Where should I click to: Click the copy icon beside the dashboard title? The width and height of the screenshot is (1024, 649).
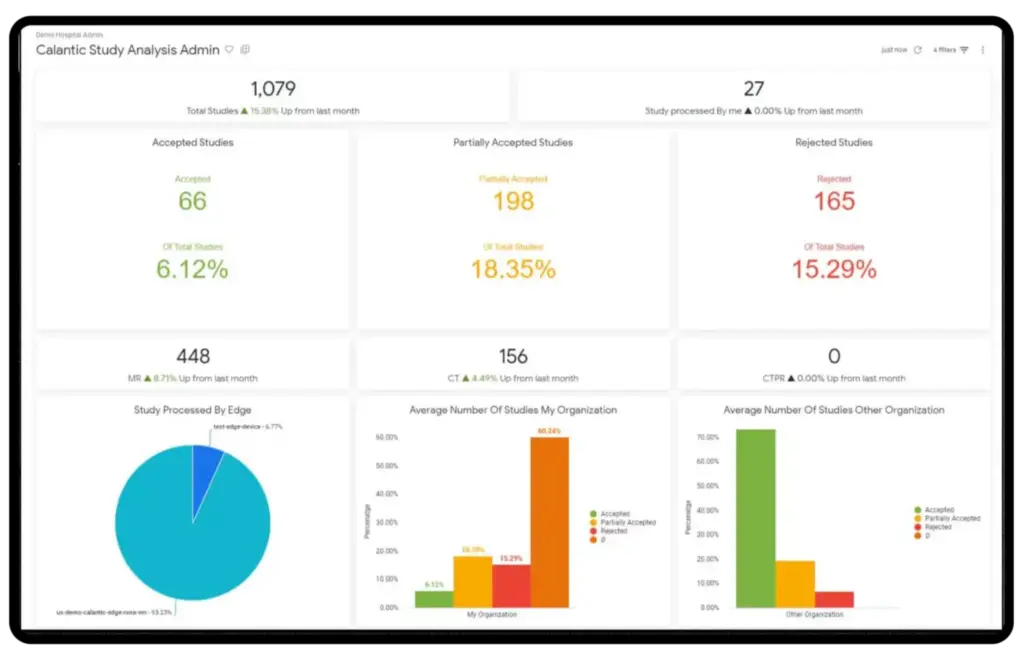(x=245, y=49)
